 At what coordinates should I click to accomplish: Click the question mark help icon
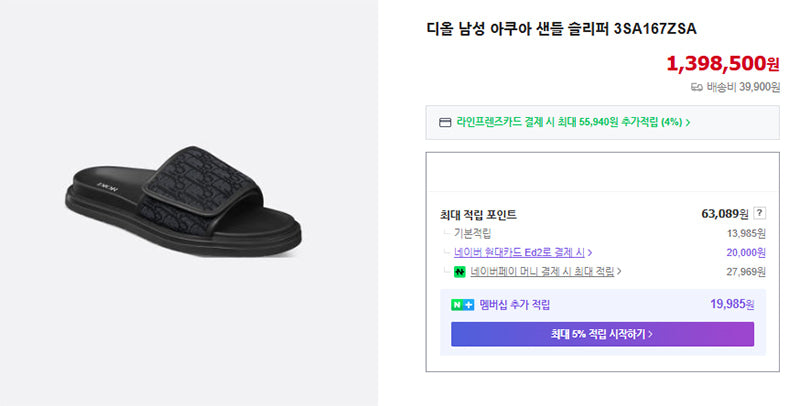coord(760,213)
